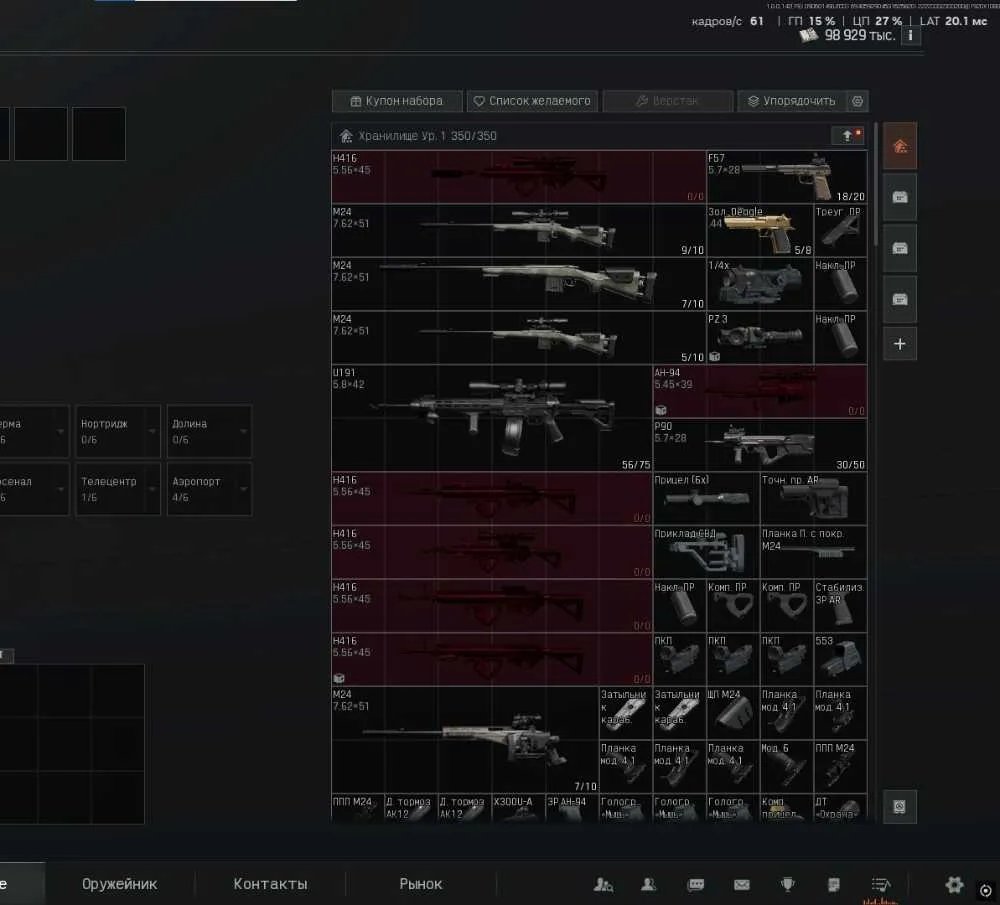Open sort settings gear beside Упорядочить
Image resolution: width=1000 pixels, height=905 pixels.
(x=858, y=101)
